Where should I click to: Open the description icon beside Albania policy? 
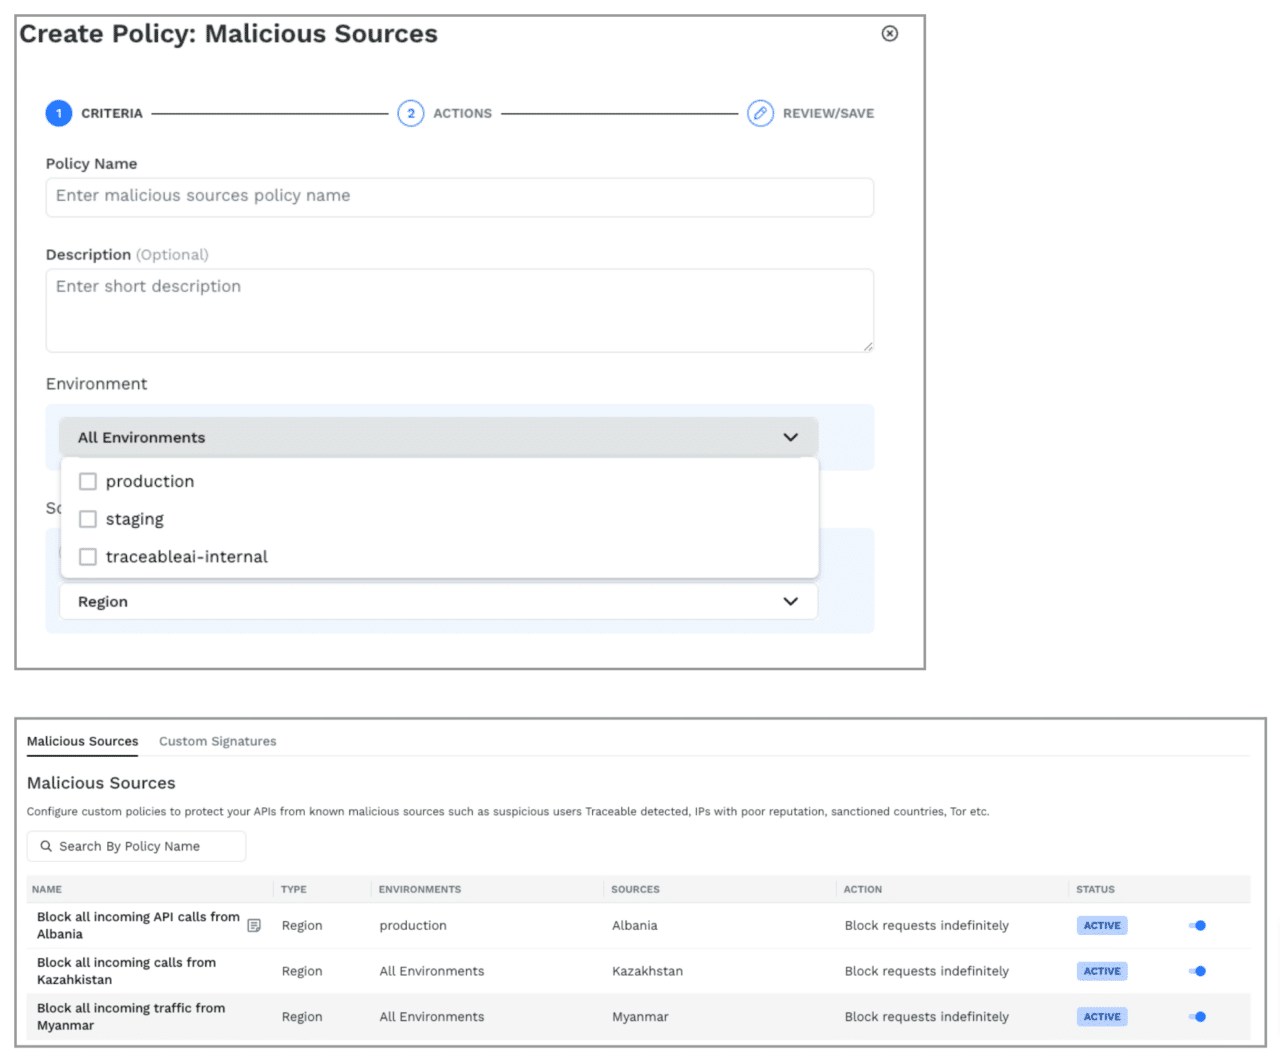click(x=254, y=925)
